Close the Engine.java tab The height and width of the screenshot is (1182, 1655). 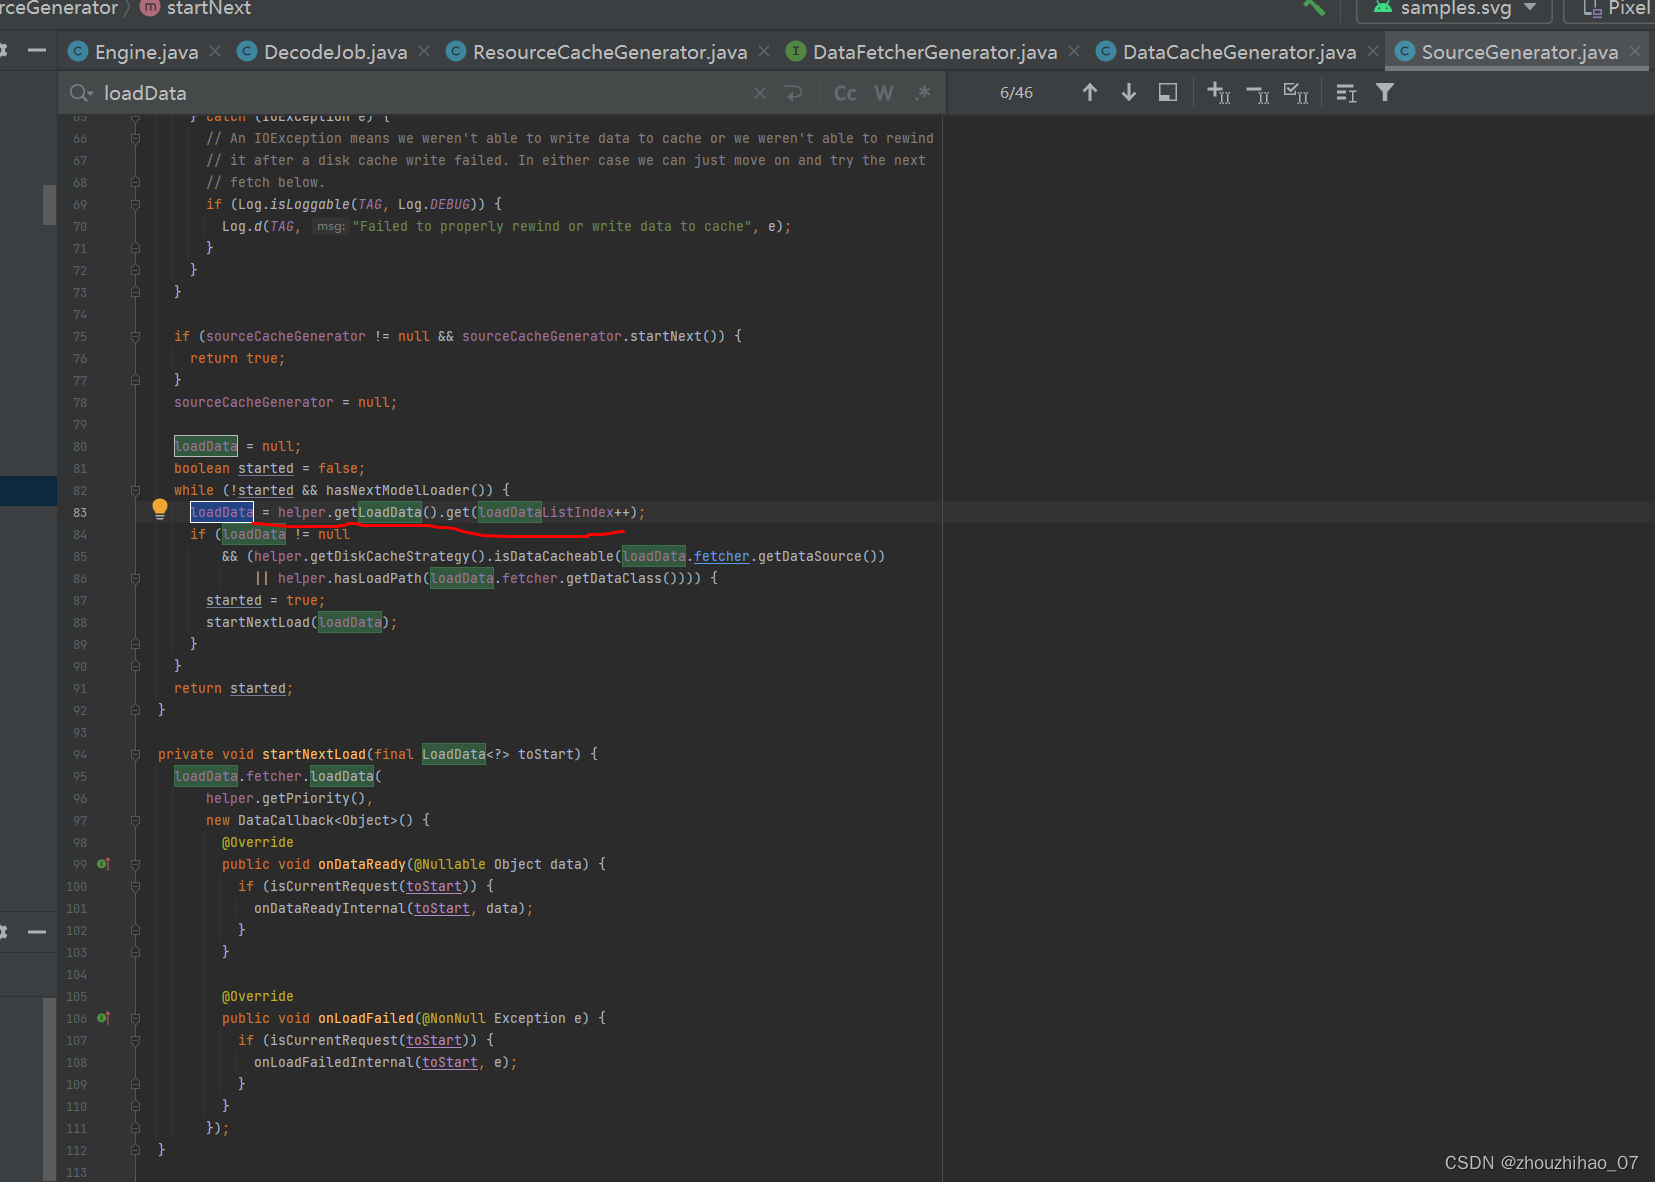pyautogui.click(x=215, y=51)
